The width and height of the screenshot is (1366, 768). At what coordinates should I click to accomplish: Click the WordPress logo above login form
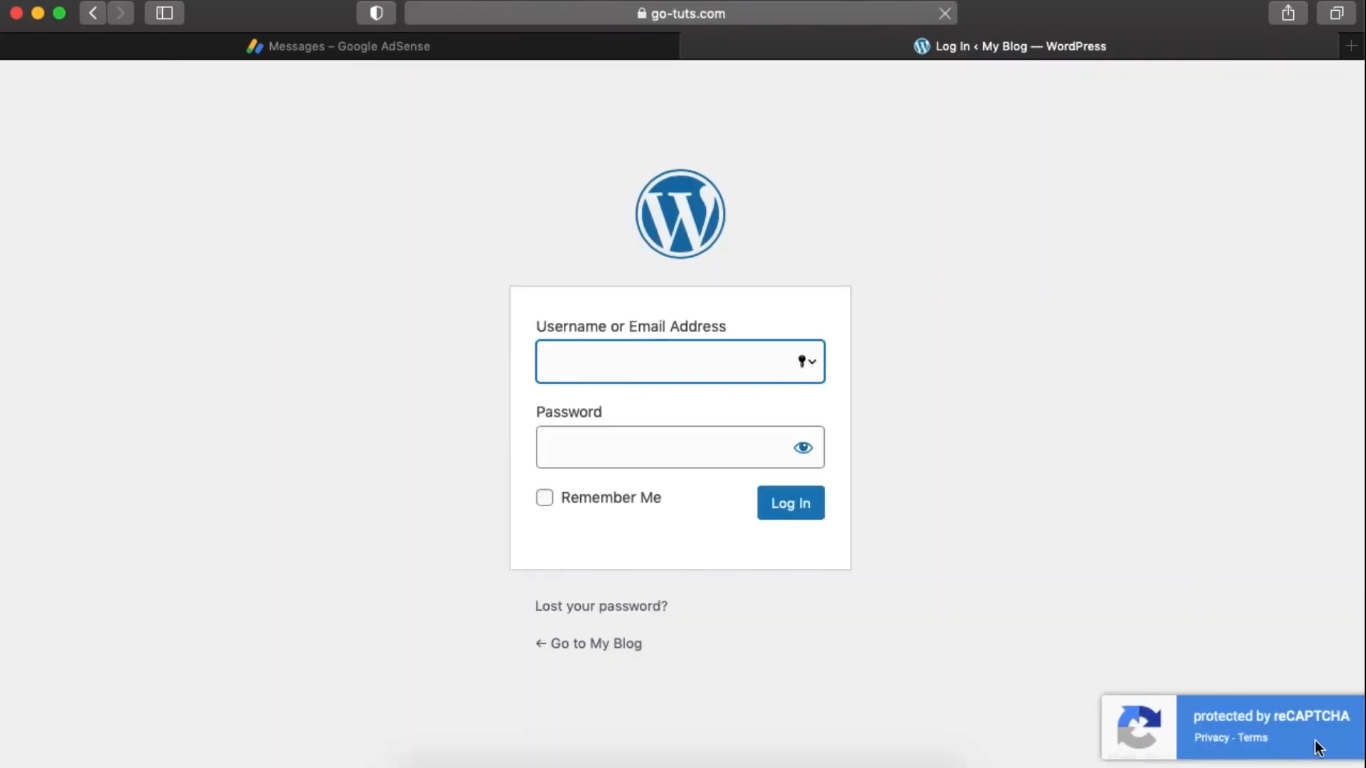(x=680, y=214)
